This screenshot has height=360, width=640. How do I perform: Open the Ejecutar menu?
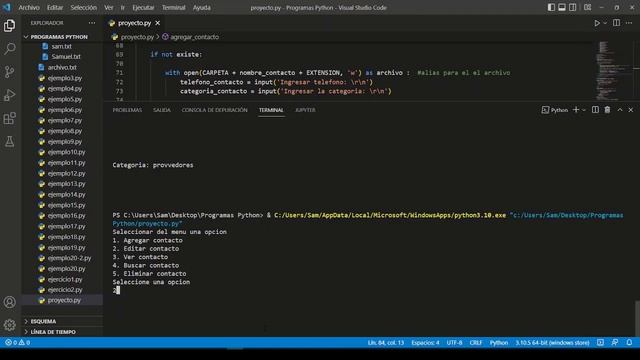[x=143, y=7]
